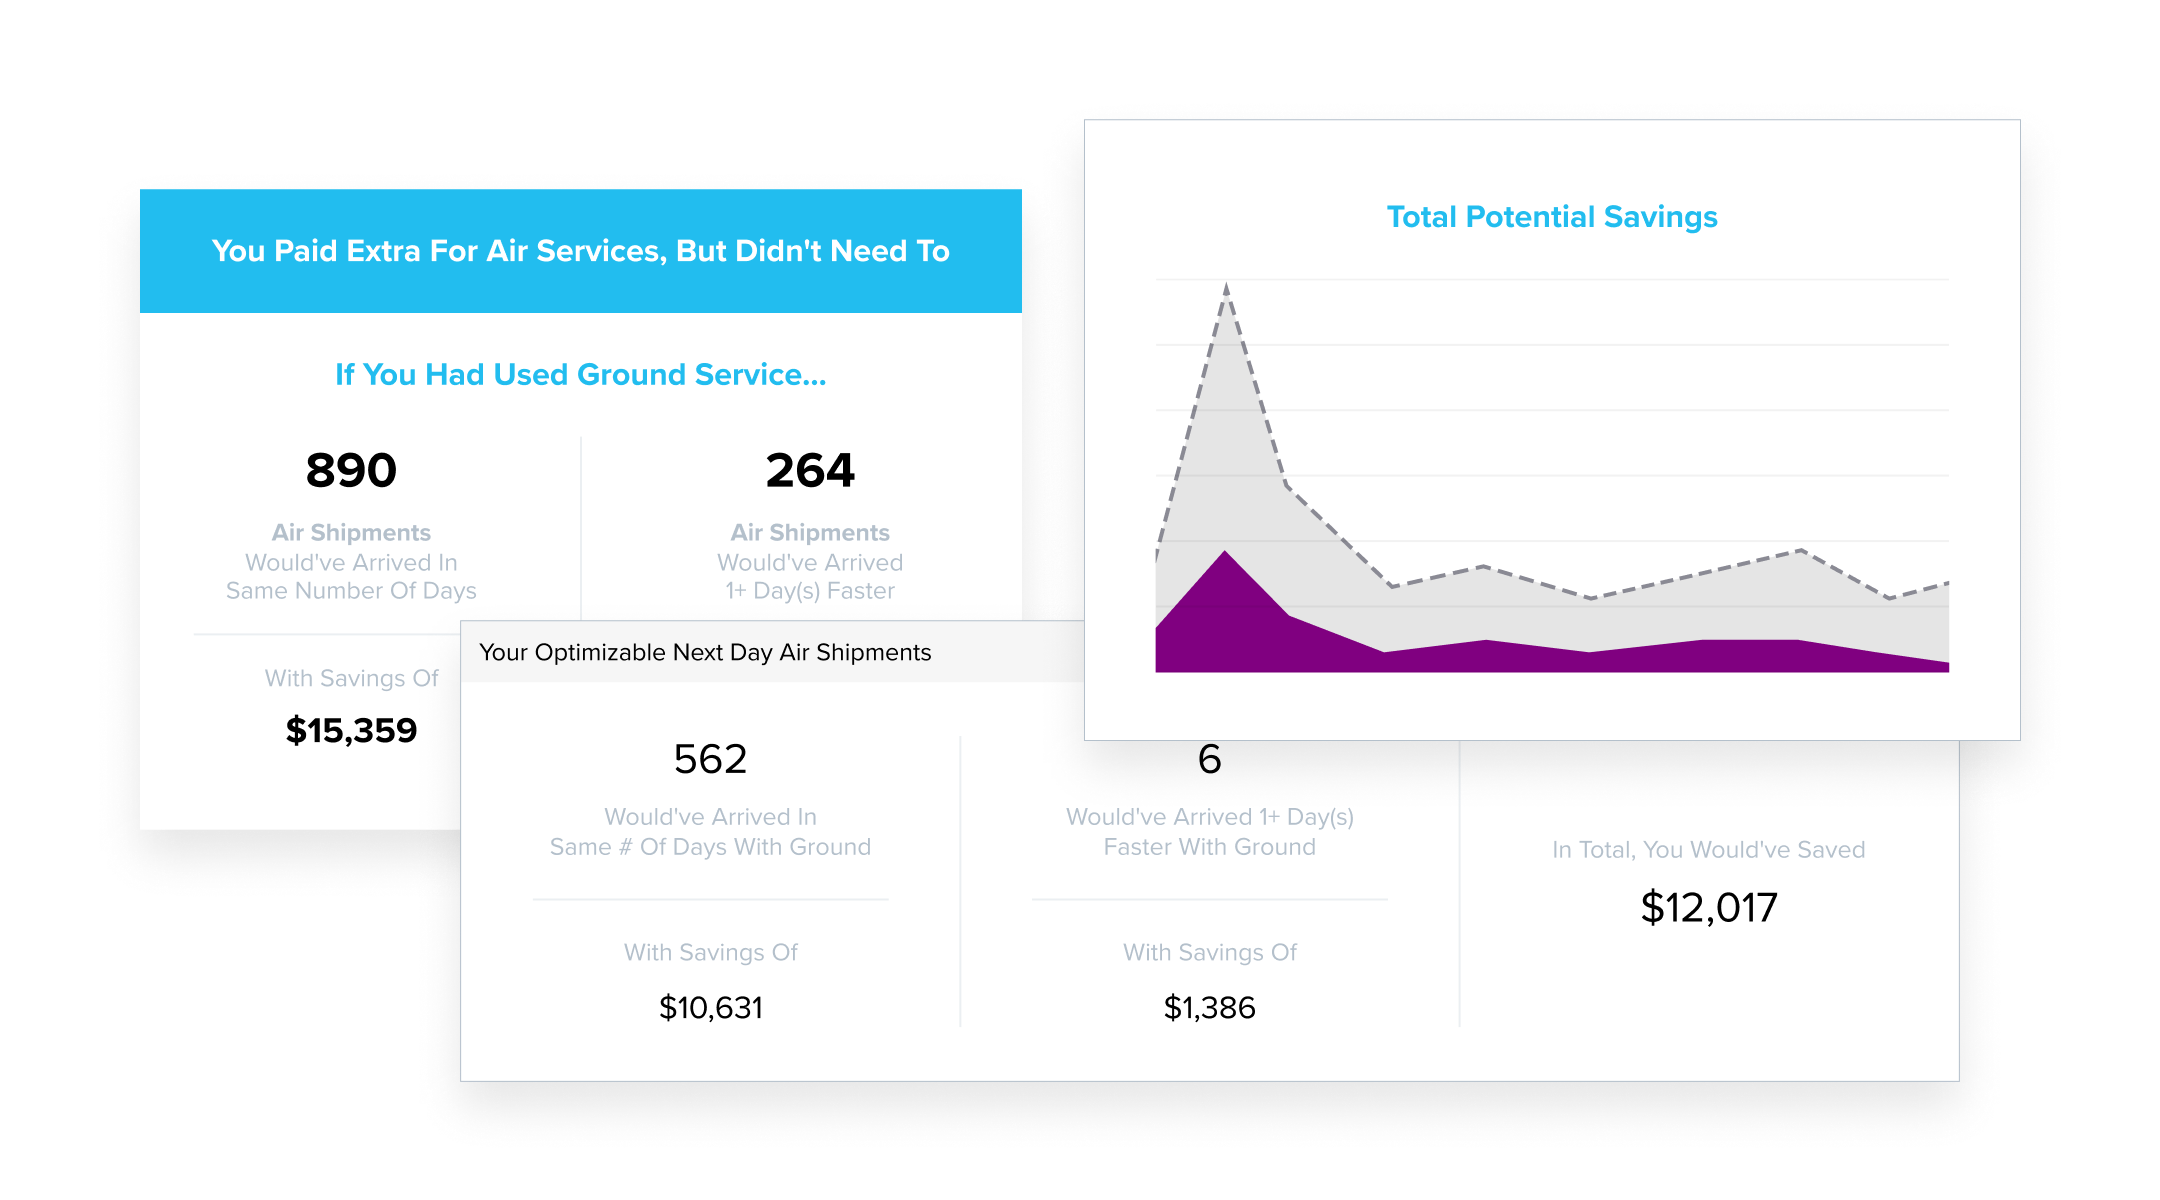The image size is (2160, 1200).
Task: Click '1+ Day(s) Faster' label under 264
Action: coord(810,591)
